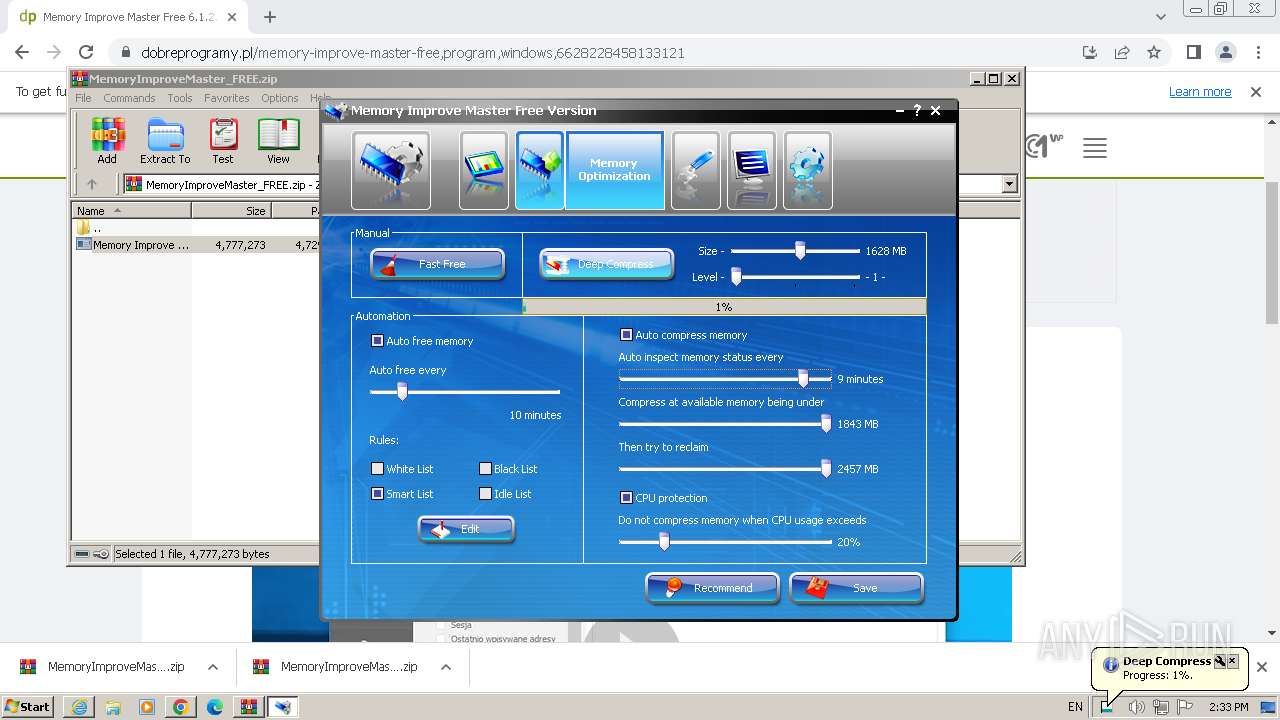Toggle the Smart List rule
The height and width of the screenshot is (720, 1280).
click(x=377, y=494)
